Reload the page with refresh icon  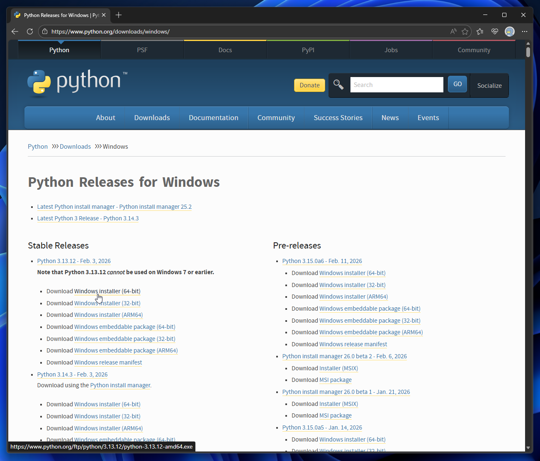point(30,32)
